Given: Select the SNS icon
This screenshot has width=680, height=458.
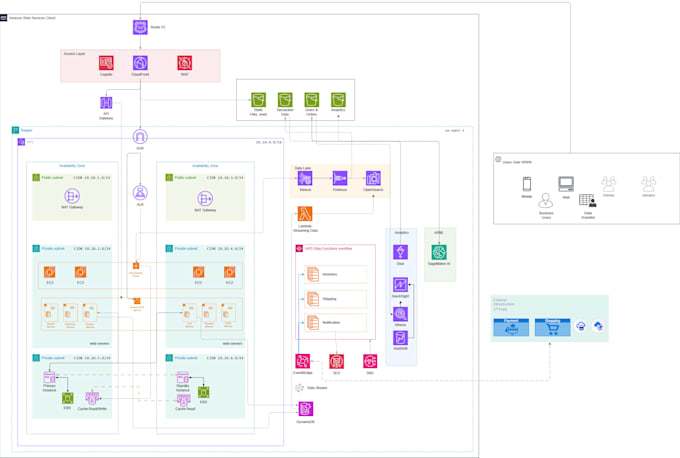Looking at the screenshot, I should coord(370,361).
